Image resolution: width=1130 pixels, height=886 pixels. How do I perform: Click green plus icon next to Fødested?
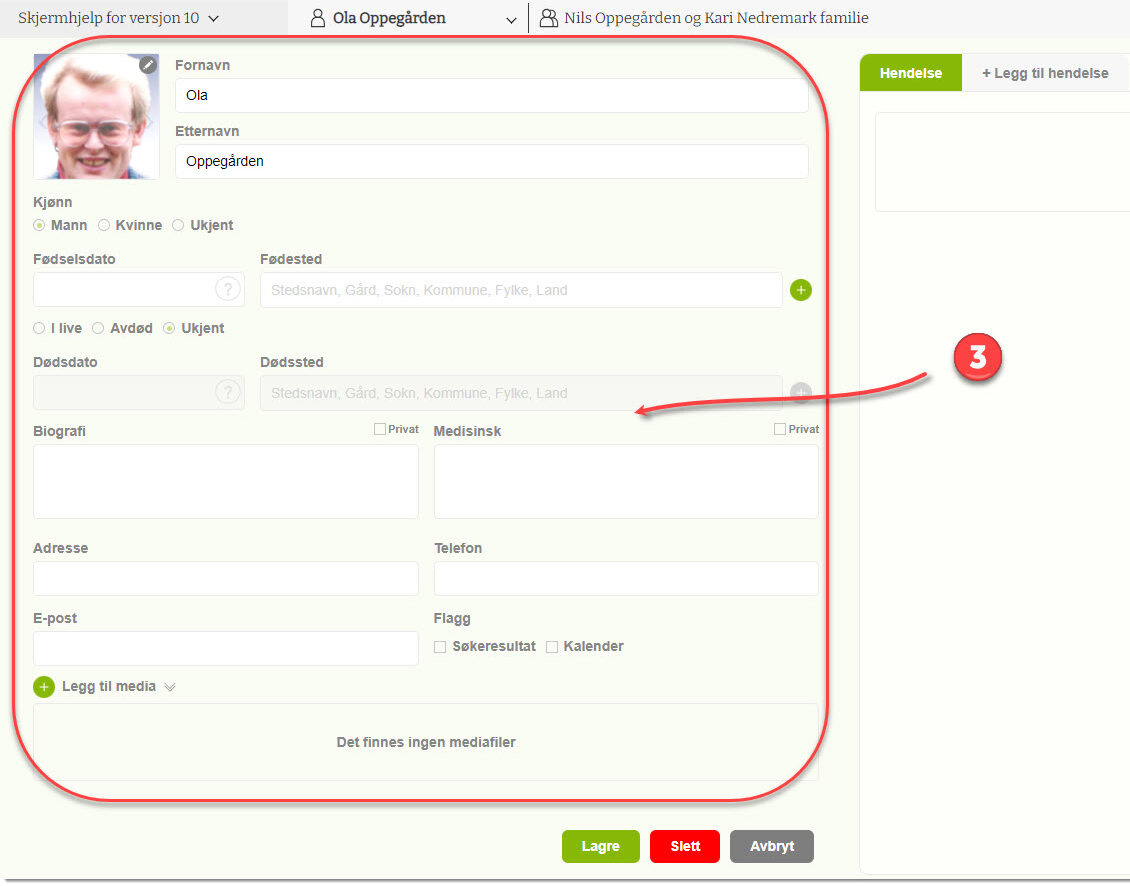click(801, 290)
